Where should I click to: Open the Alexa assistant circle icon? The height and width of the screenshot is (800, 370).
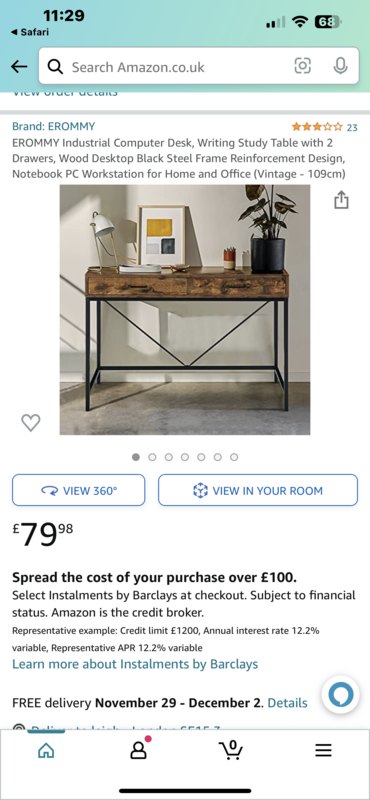coord(340,696)
